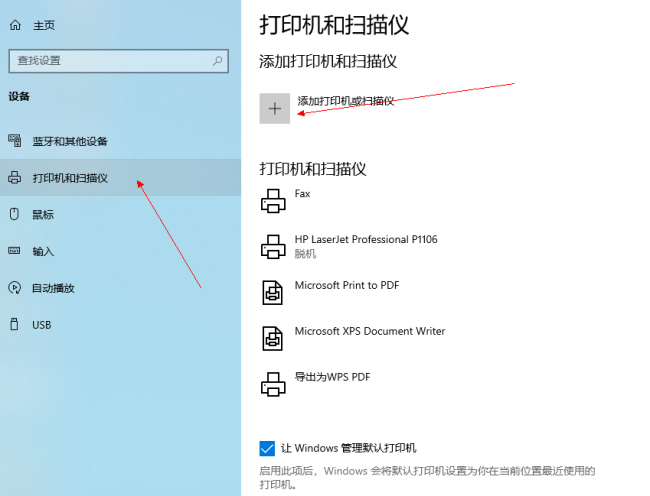Click the 导出为WPS PDF printer icon
Screen dimensions: 650x496
pos(273,384)
